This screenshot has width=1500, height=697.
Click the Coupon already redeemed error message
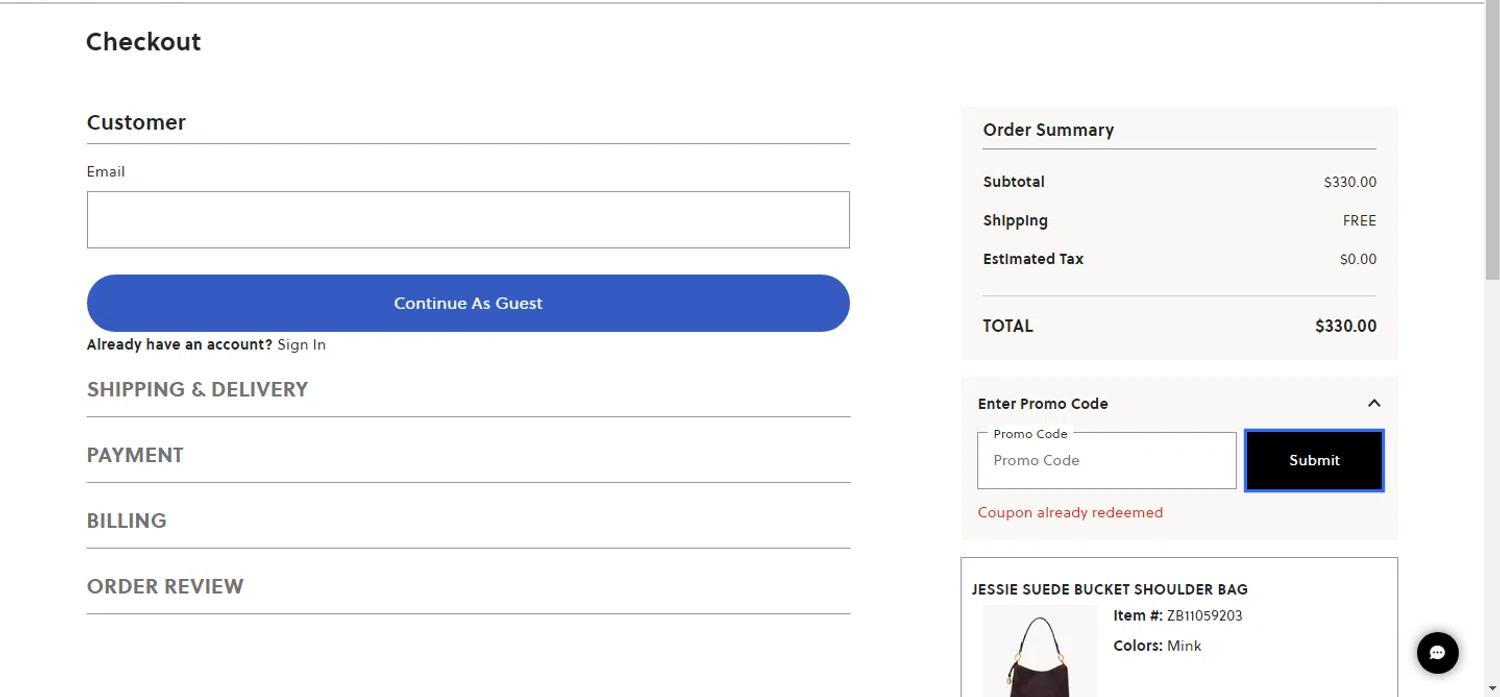1070,512
